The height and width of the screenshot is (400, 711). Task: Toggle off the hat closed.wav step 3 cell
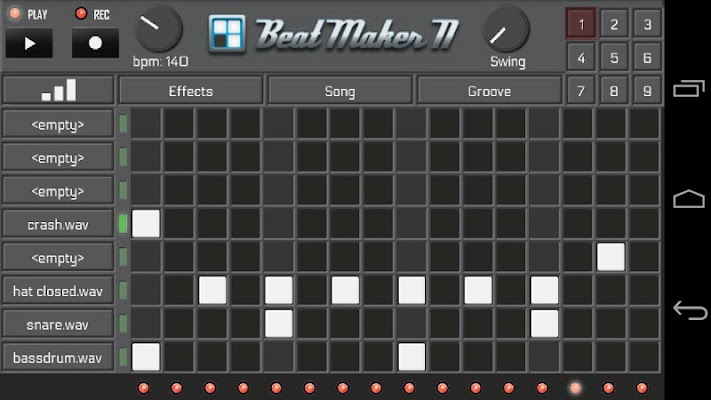point(212,290)
